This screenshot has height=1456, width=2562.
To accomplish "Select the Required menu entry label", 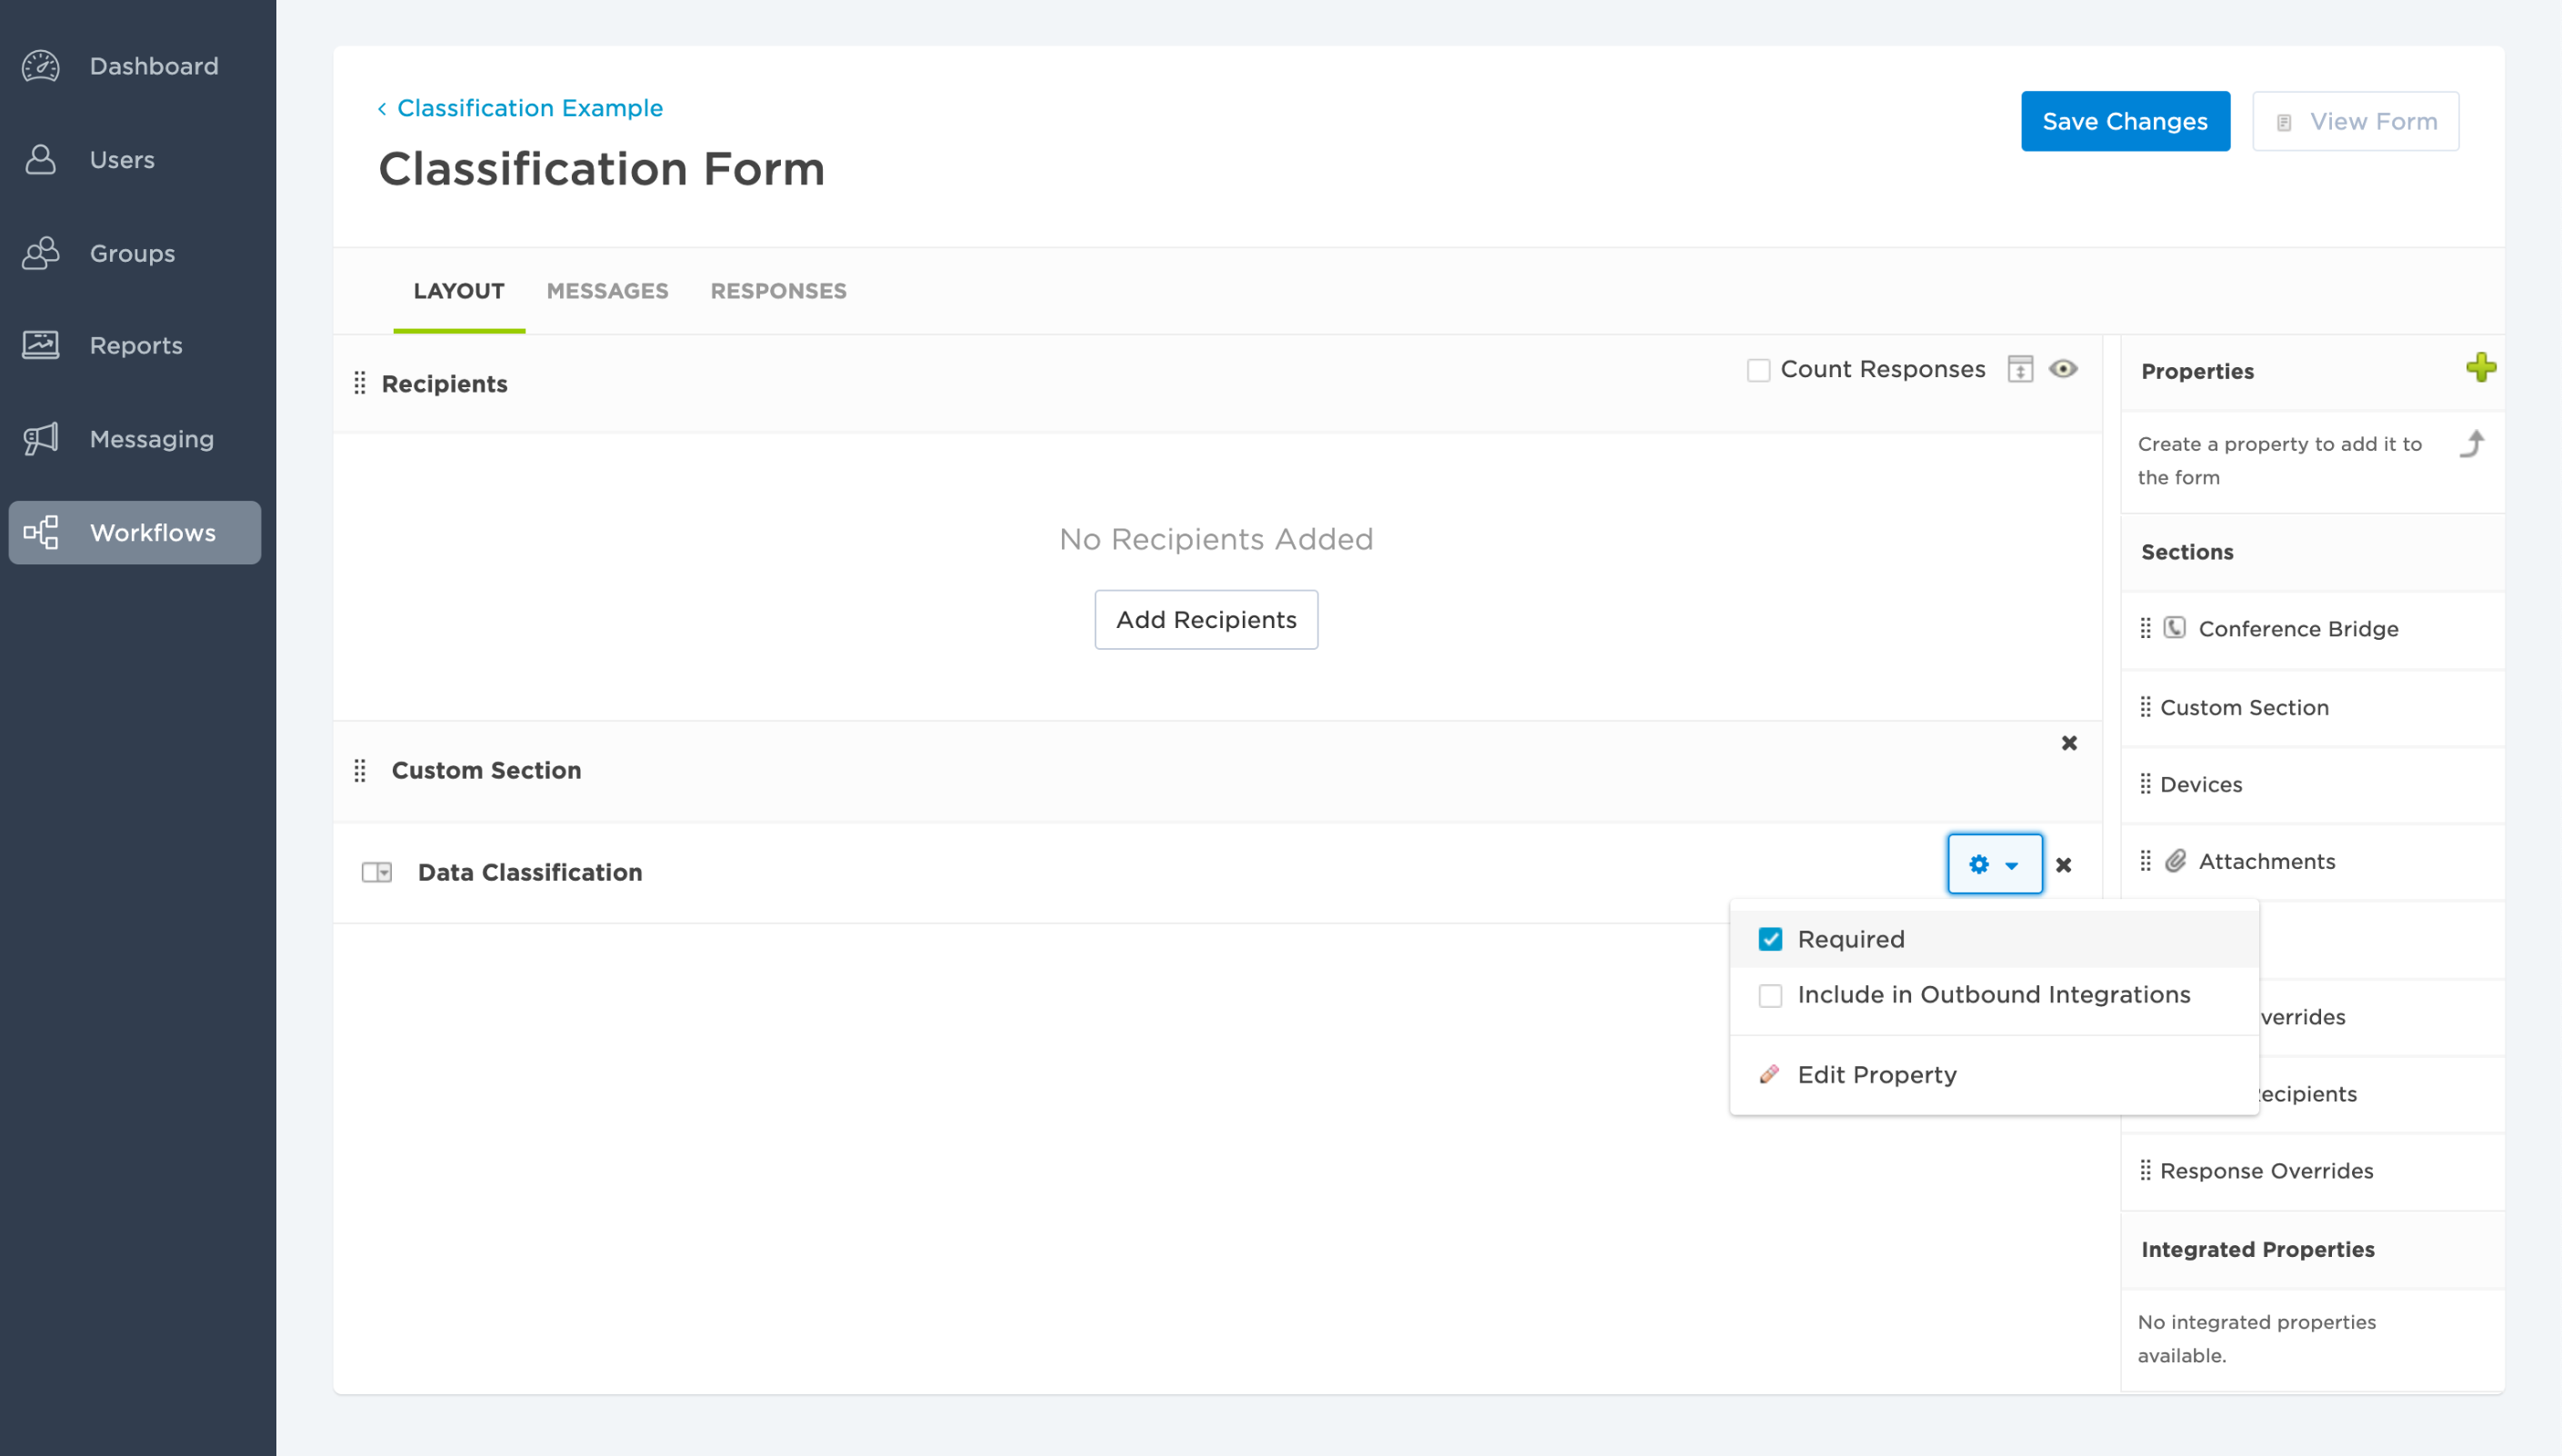I will (x=1851, y=939).
